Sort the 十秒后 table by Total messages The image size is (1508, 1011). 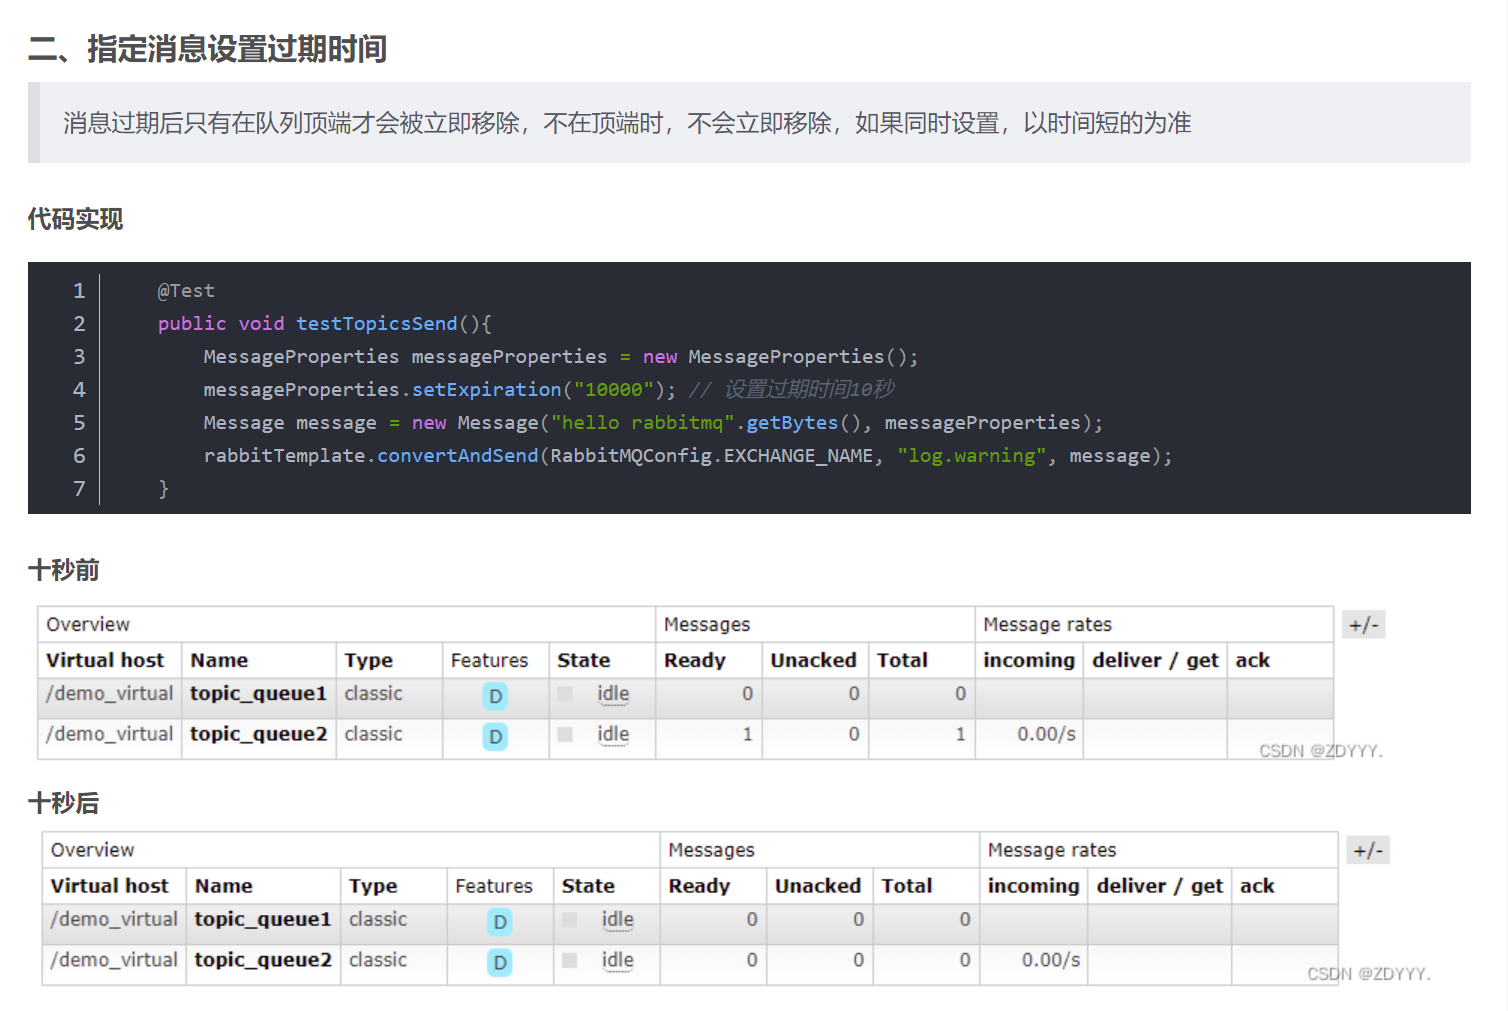[x=907, y=886]
